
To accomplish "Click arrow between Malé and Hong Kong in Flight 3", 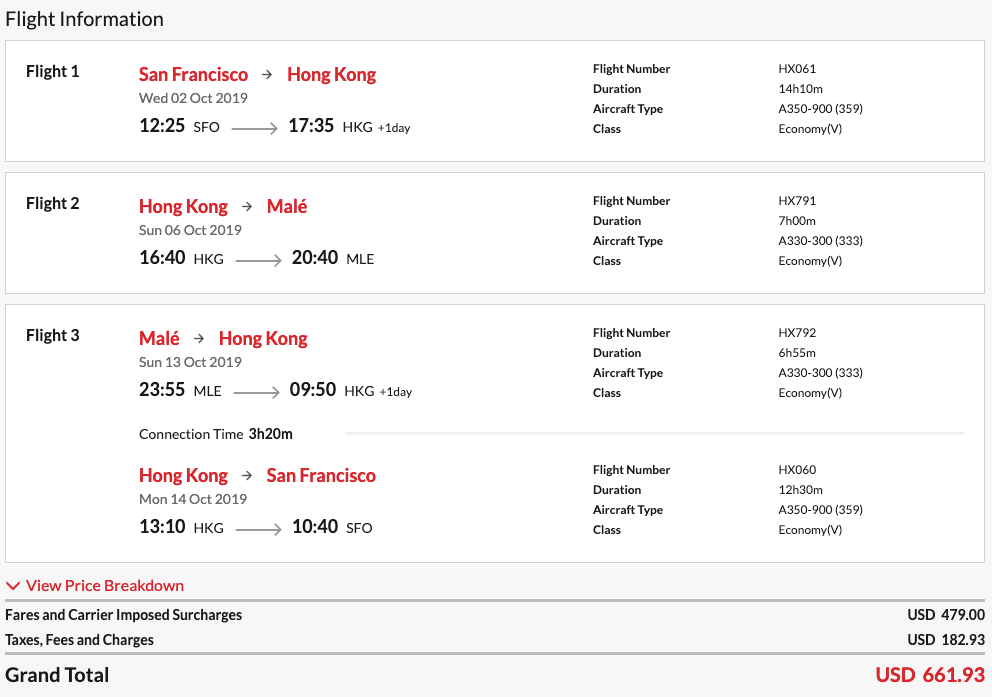I will (199, 339).
